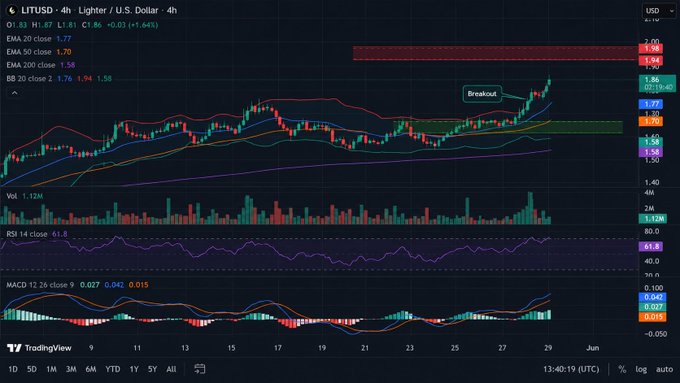
Task: Click the Jun date on time axis
Action: 592,348
